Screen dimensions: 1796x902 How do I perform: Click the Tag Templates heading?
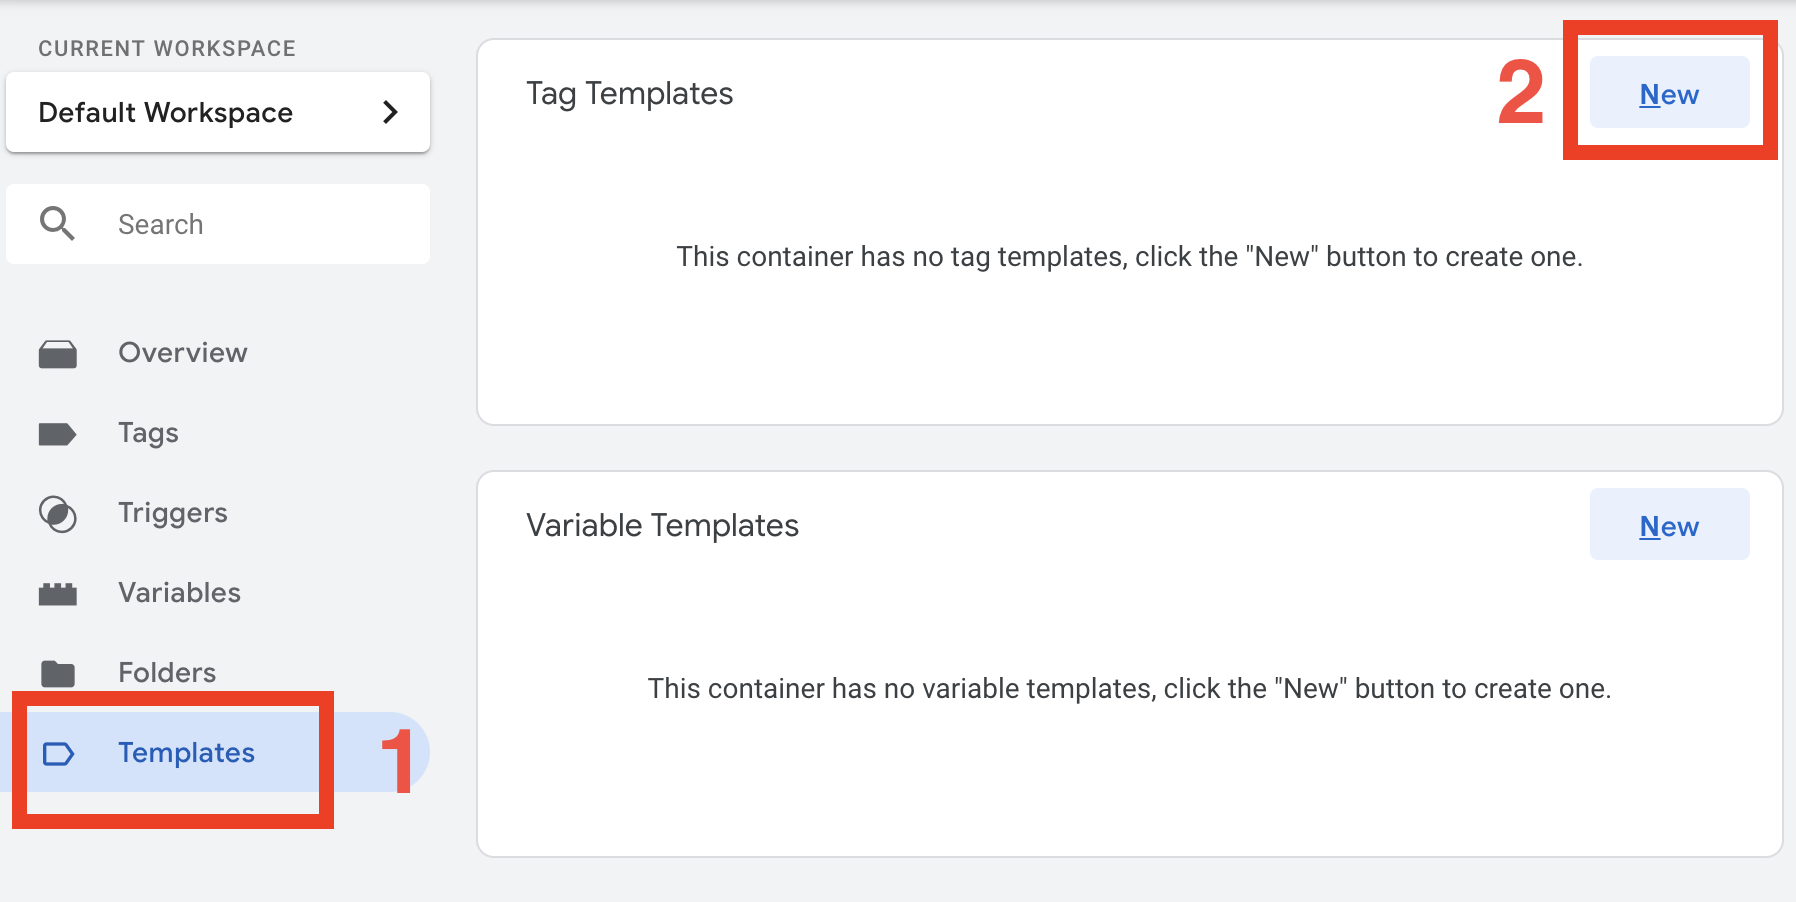(x=629, y=94)
